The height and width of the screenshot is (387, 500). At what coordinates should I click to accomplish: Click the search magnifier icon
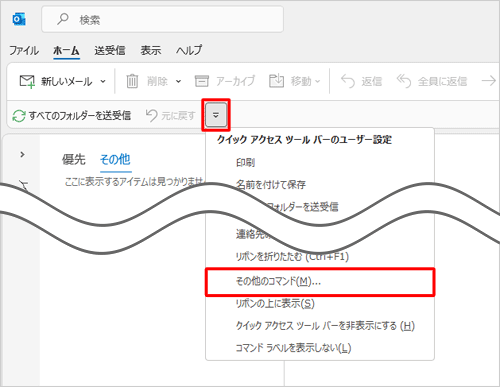[62, 19]
